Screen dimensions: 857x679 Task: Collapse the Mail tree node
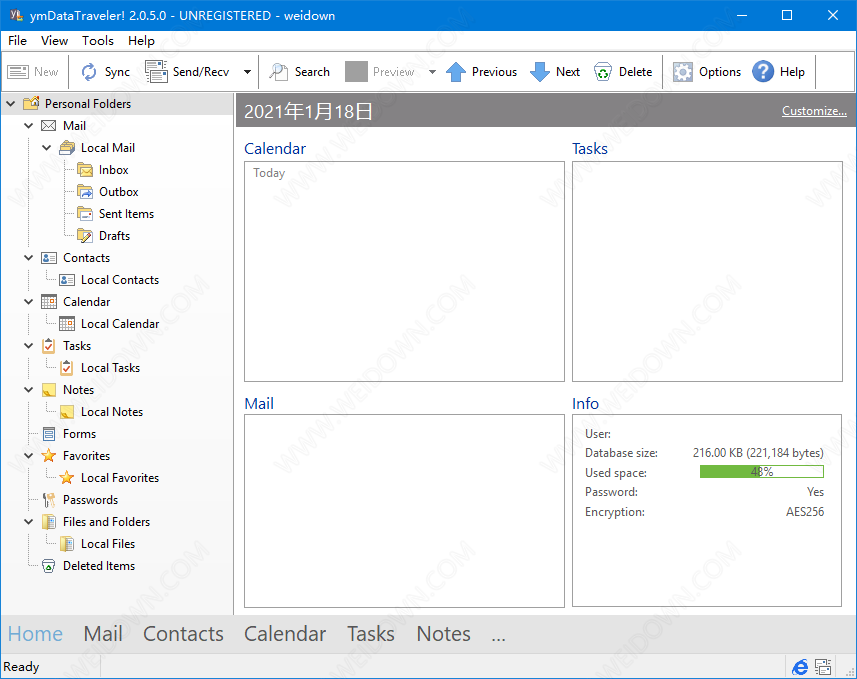[x=29, y=126]
